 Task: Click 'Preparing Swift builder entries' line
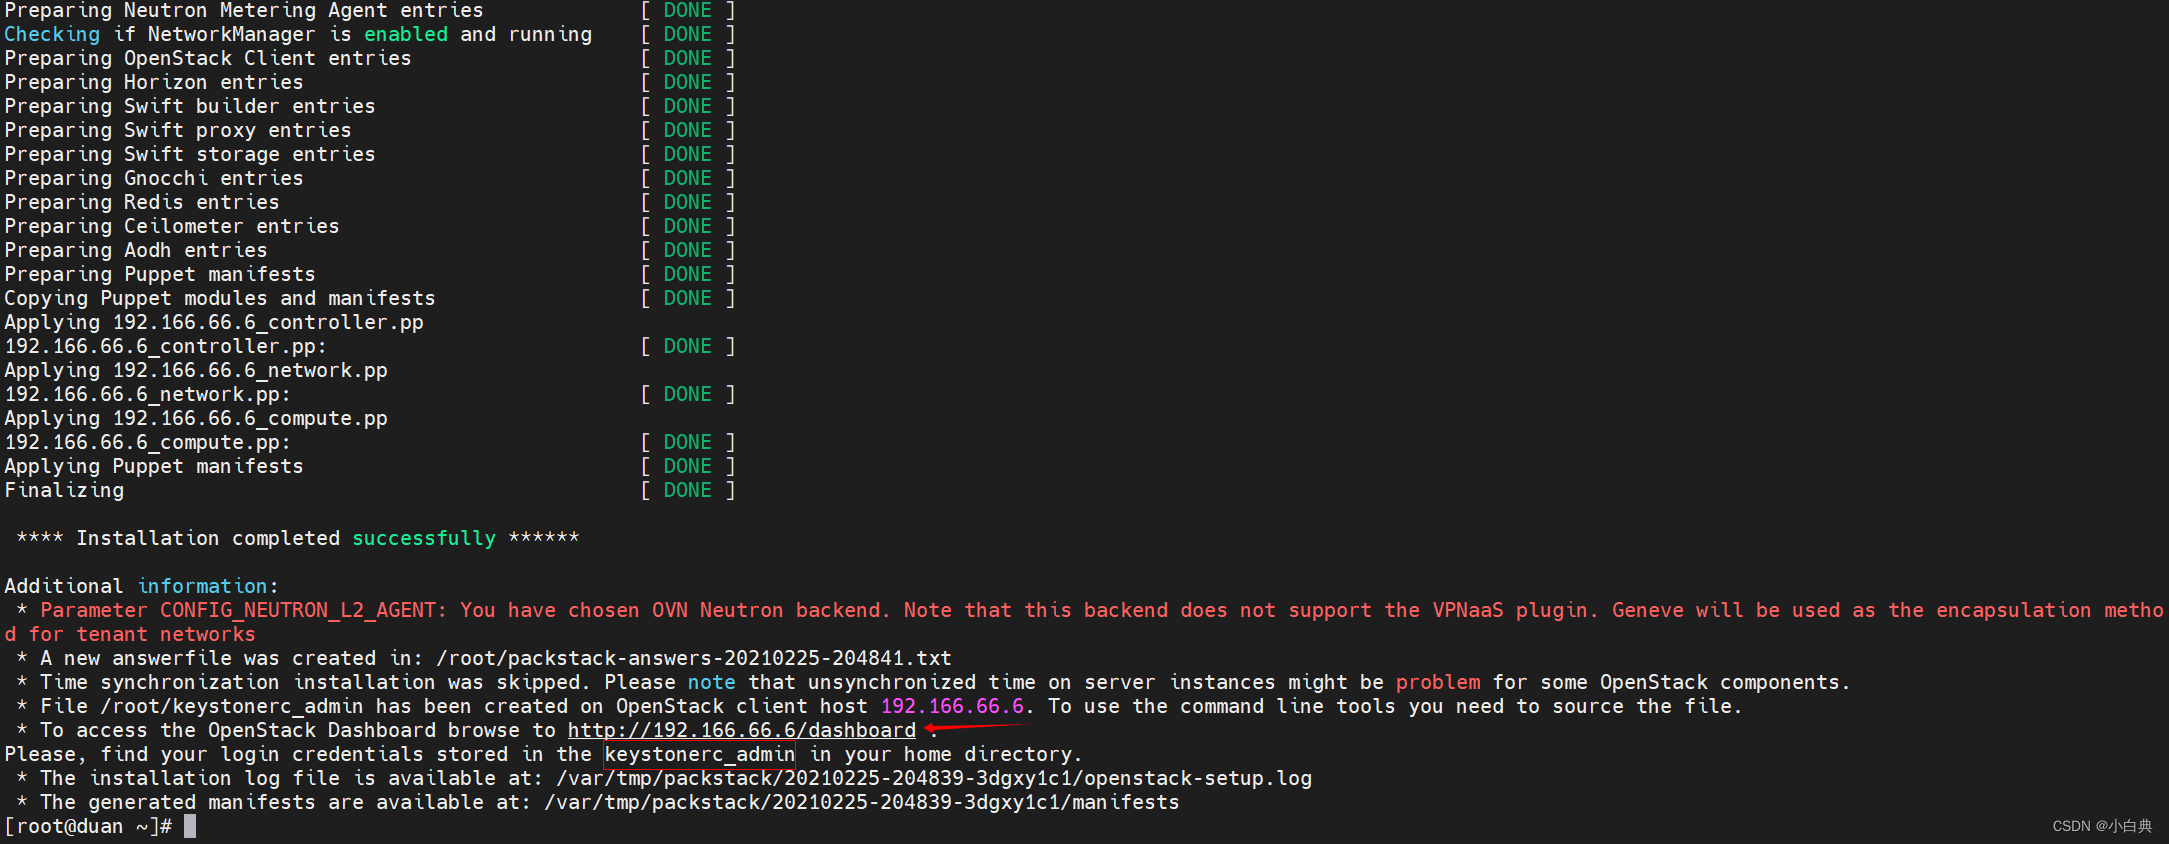pyautogui.click(x=189, y=106)
